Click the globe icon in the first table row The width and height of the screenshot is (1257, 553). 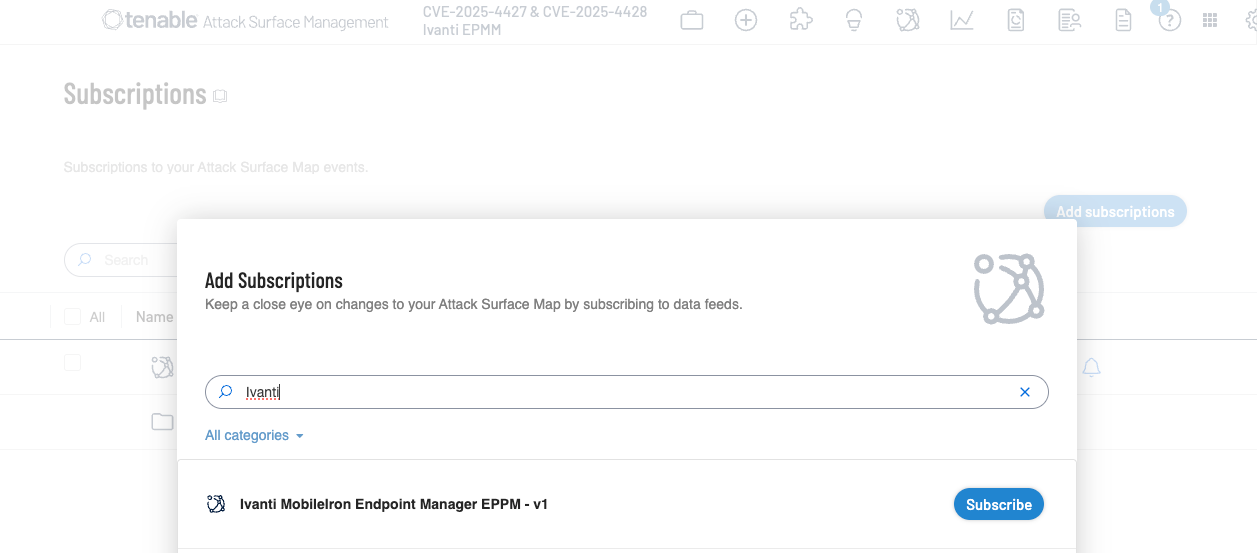click(162, 367)
